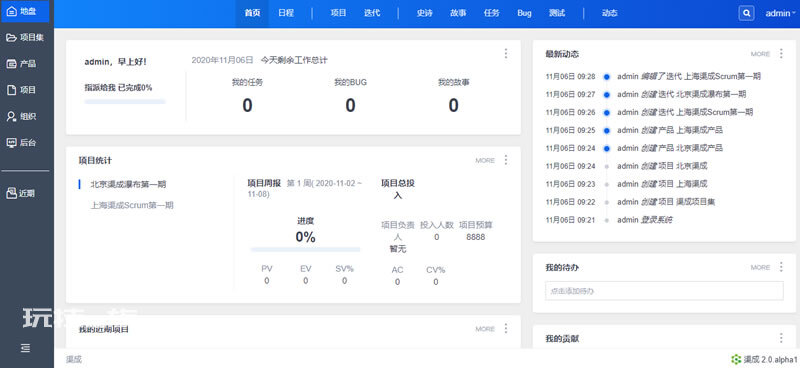Open the 组织 person icon in sidebar
800x368 pixels.
(x=11, y=116)
